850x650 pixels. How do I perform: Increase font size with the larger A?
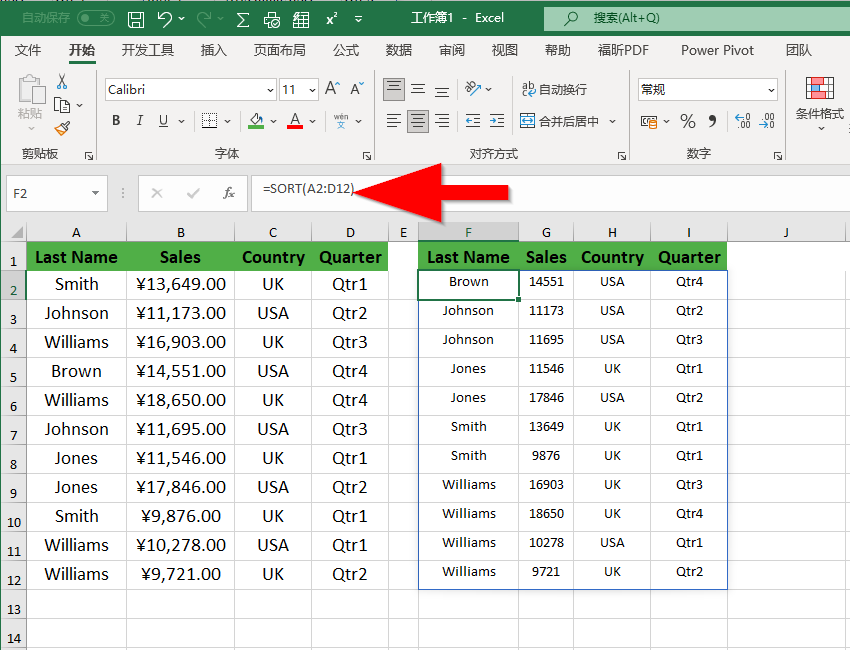click(x=332, y=88)
